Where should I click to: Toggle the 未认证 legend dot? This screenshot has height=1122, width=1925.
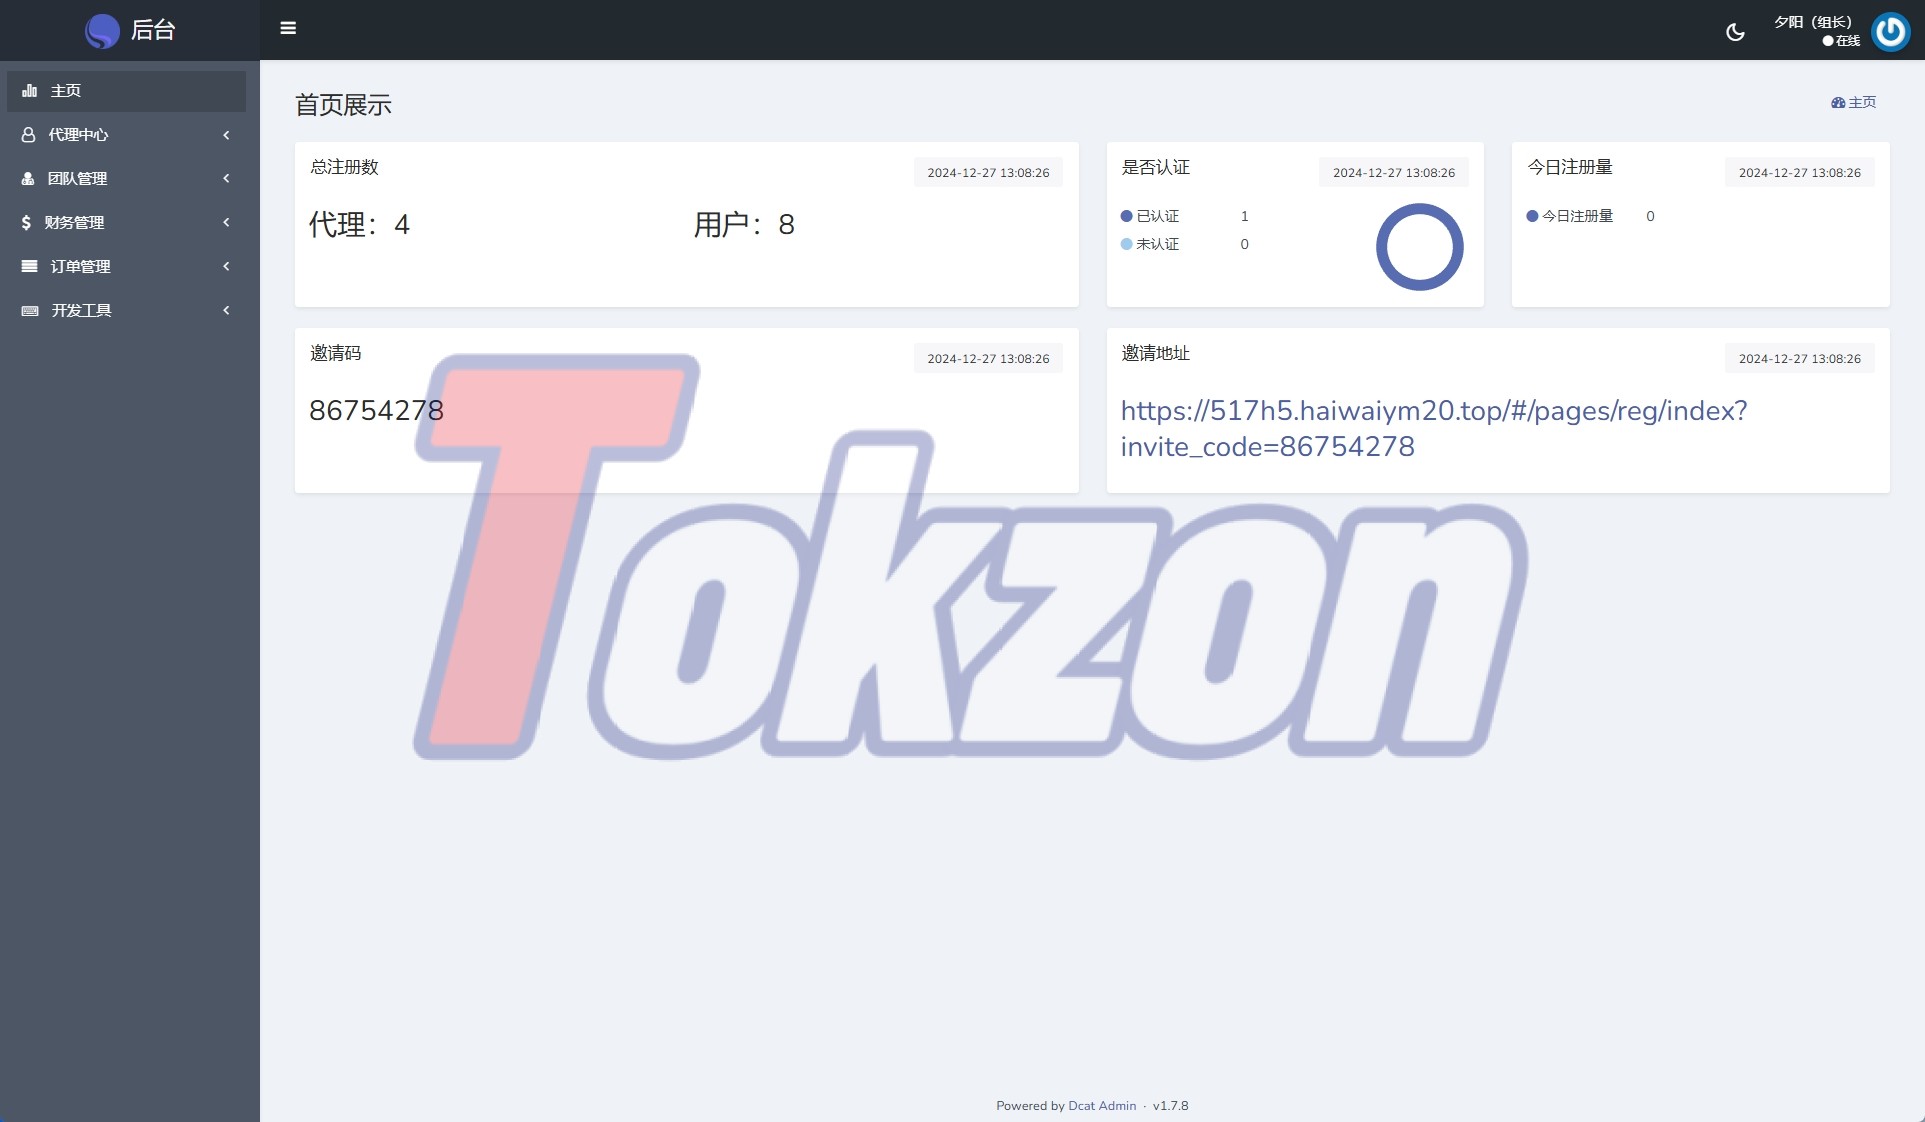(1127, 244)
